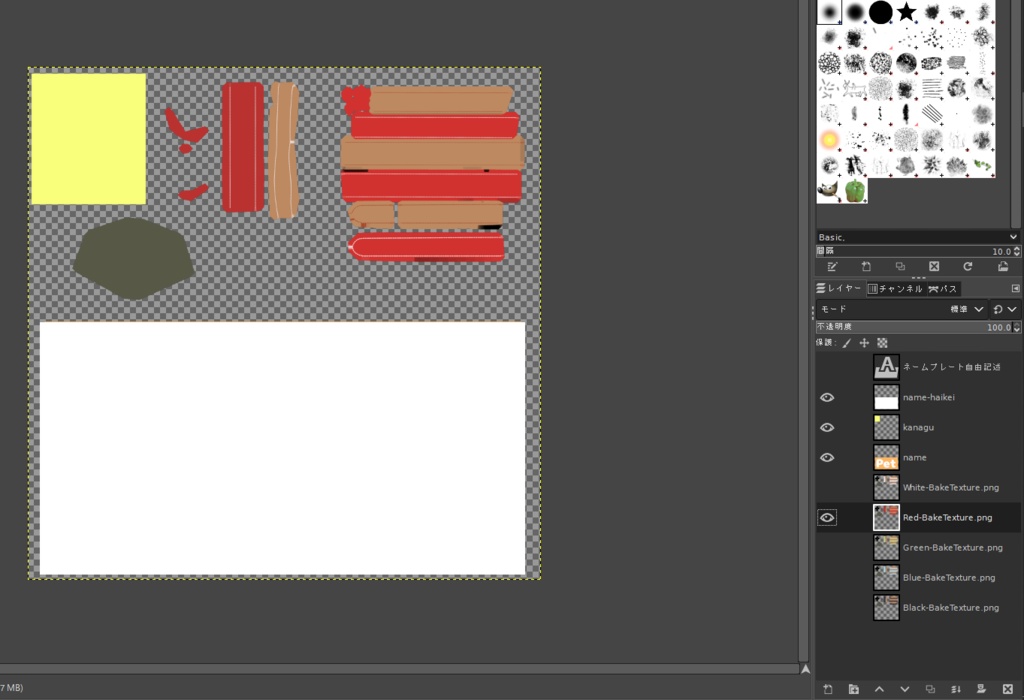Select the Red-BakeTexture.png layer name
Viewport: 1024px width, 700px height.
click(x=948, y=517)
